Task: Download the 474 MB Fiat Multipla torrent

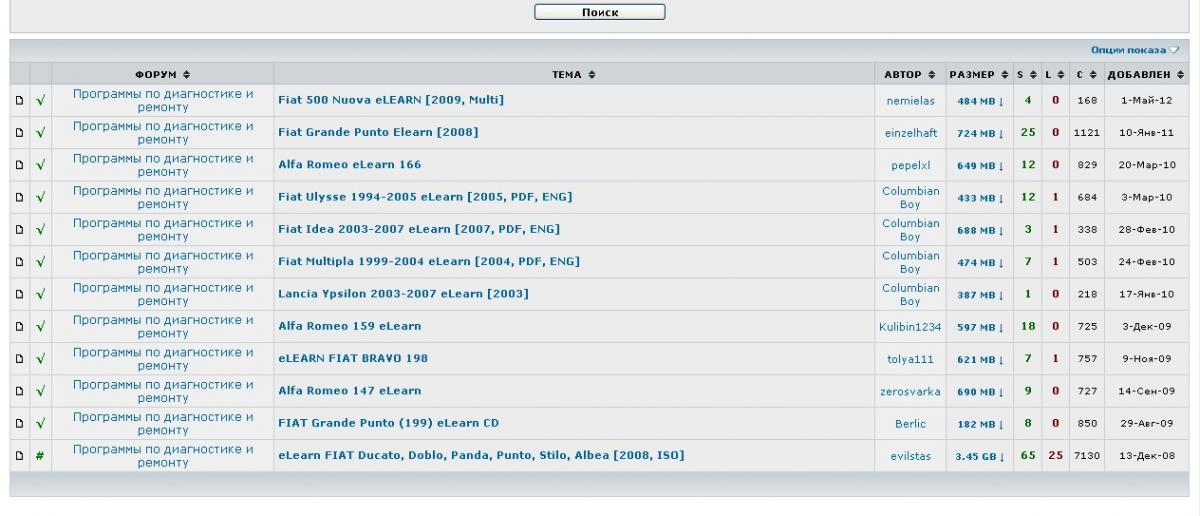Action: (x=979, y=263)
